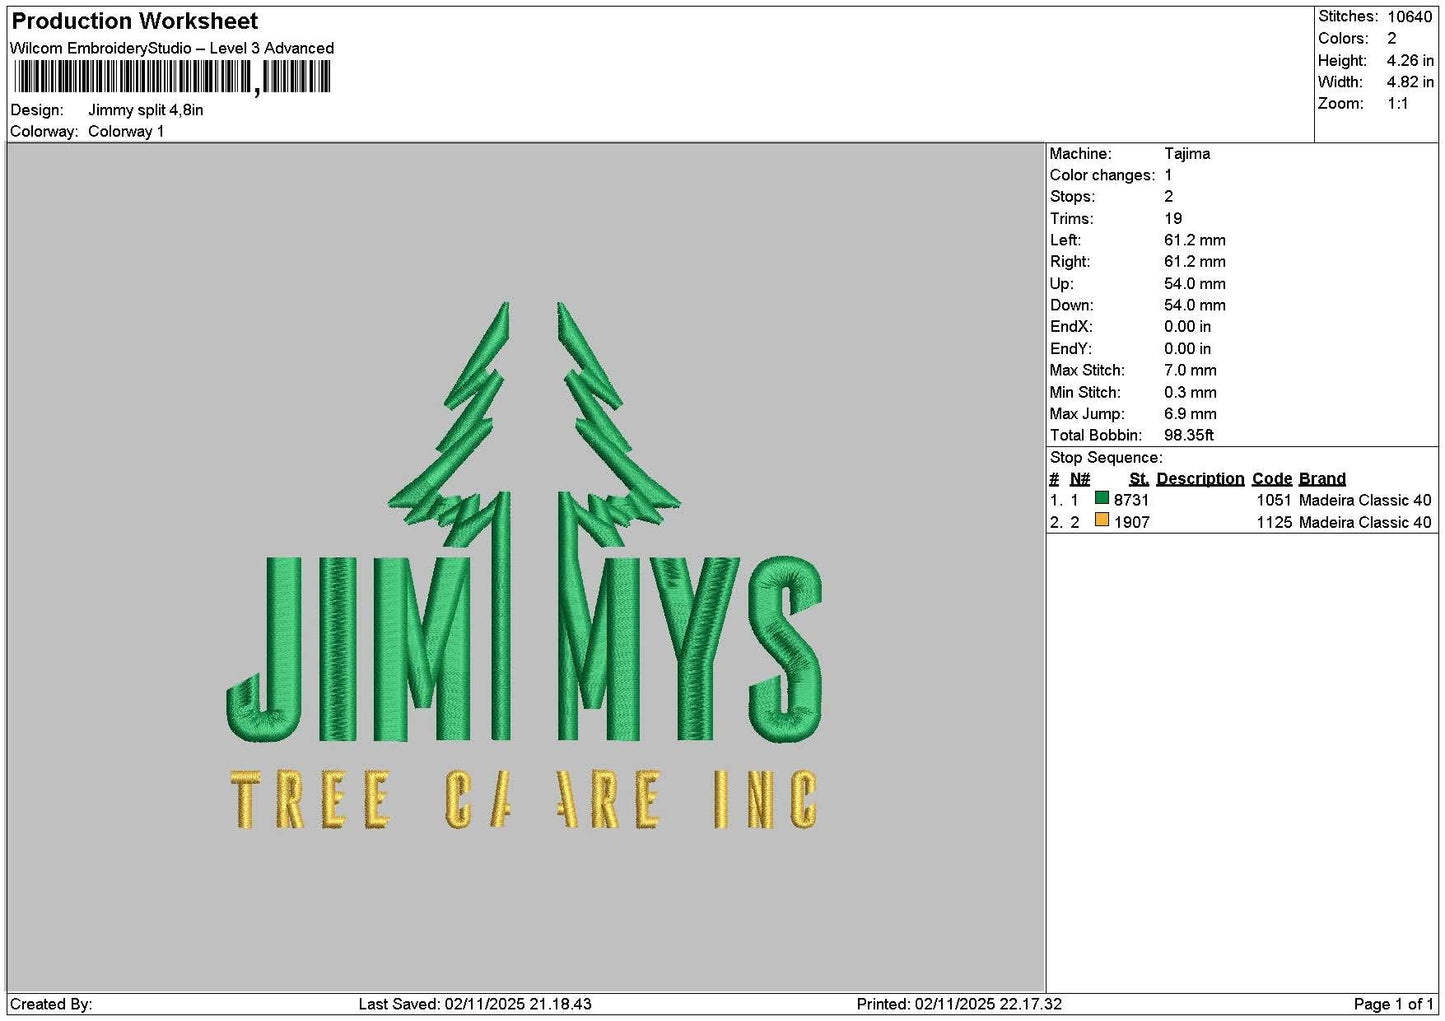This screenshot has height=1021, width=1445.
Task: Click the machine name Tajima
Action: (x=1187, y=154)
